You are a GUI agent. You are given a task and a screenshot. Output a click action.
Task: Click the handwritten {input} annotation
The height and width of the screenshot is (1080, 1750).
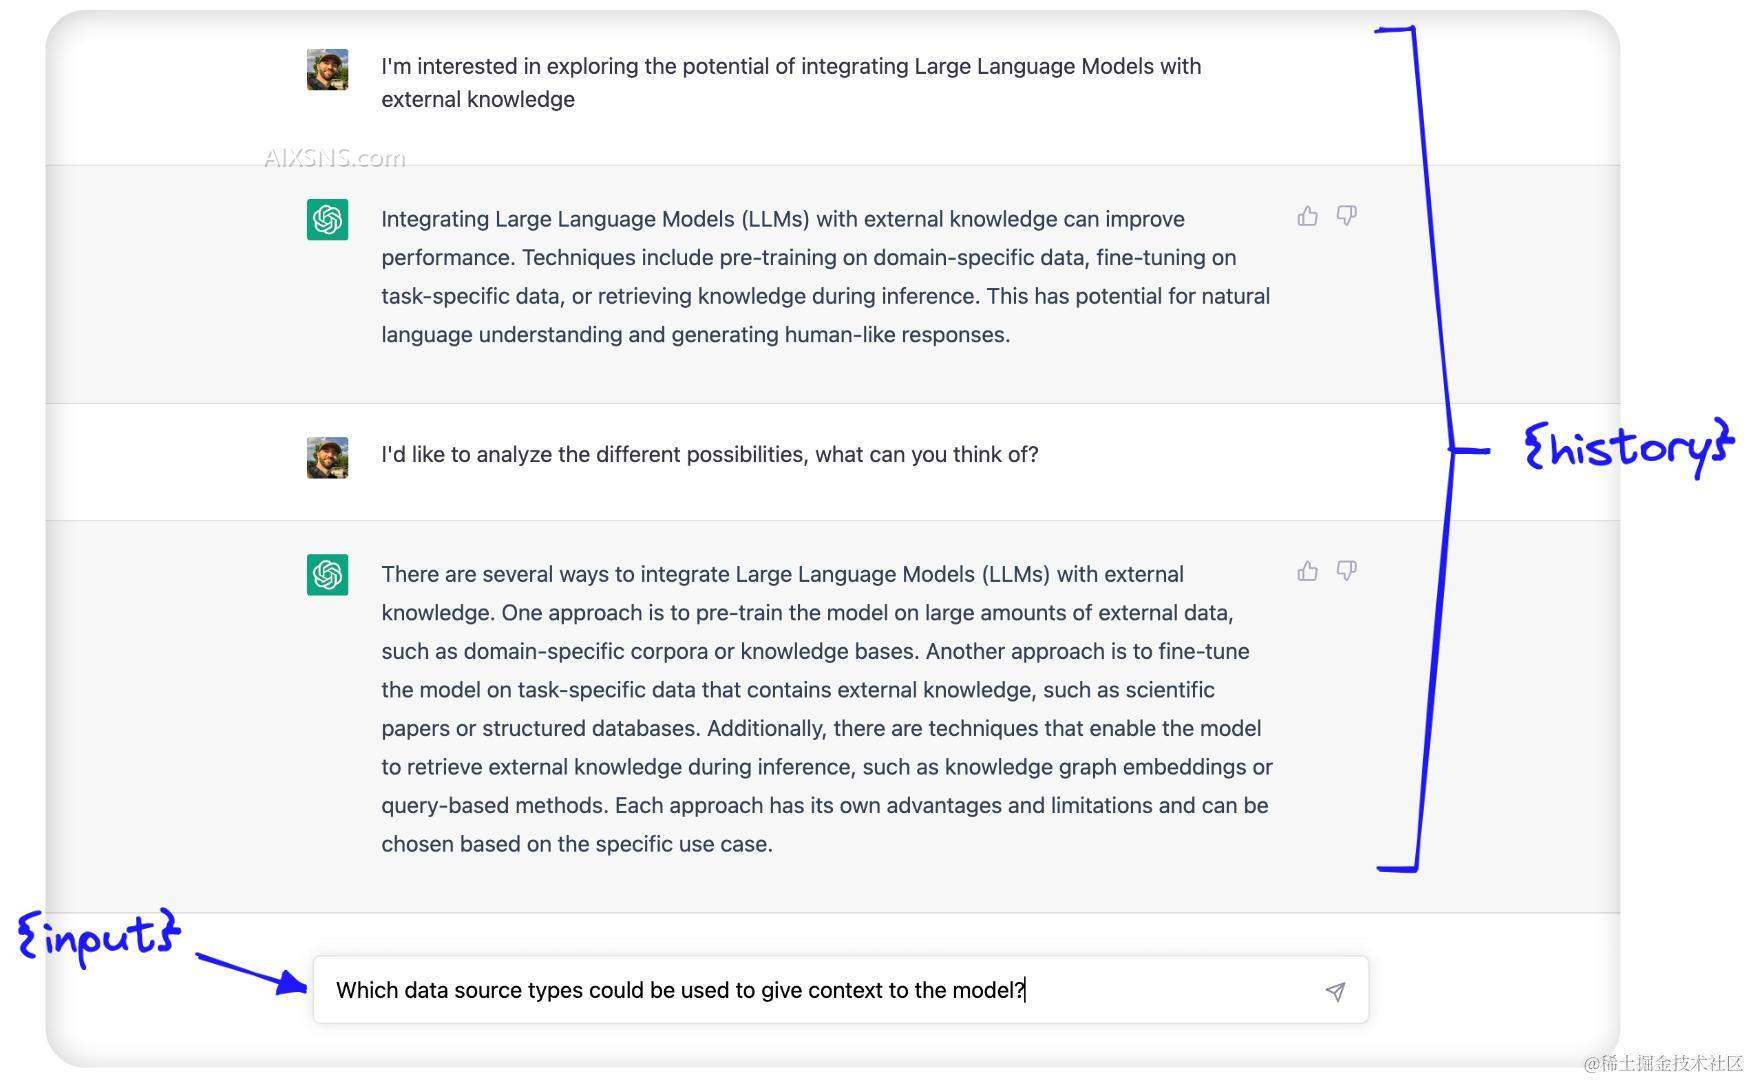98,936
